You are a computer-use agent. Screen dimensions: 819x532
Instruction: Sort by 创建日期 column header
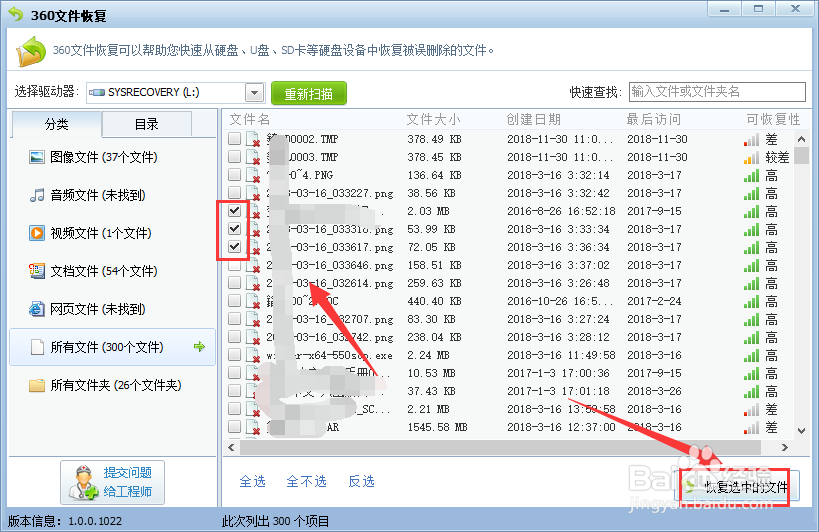coord(534,120)
